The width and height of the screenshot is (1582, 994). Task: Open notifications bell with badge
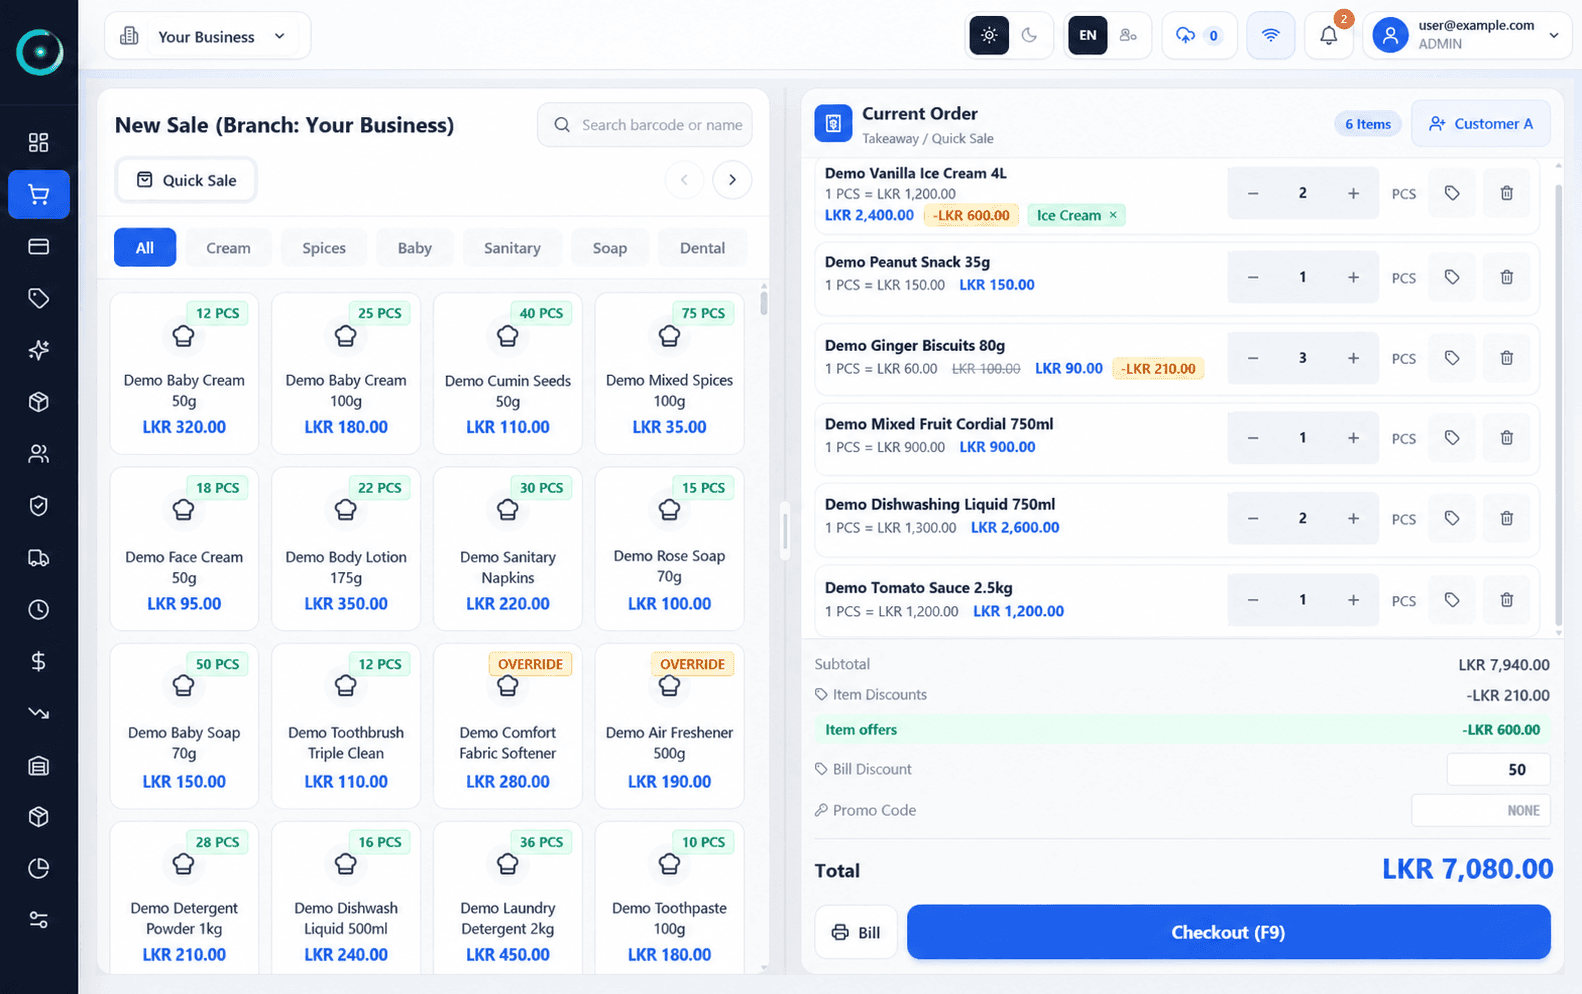coord(1329,36)
